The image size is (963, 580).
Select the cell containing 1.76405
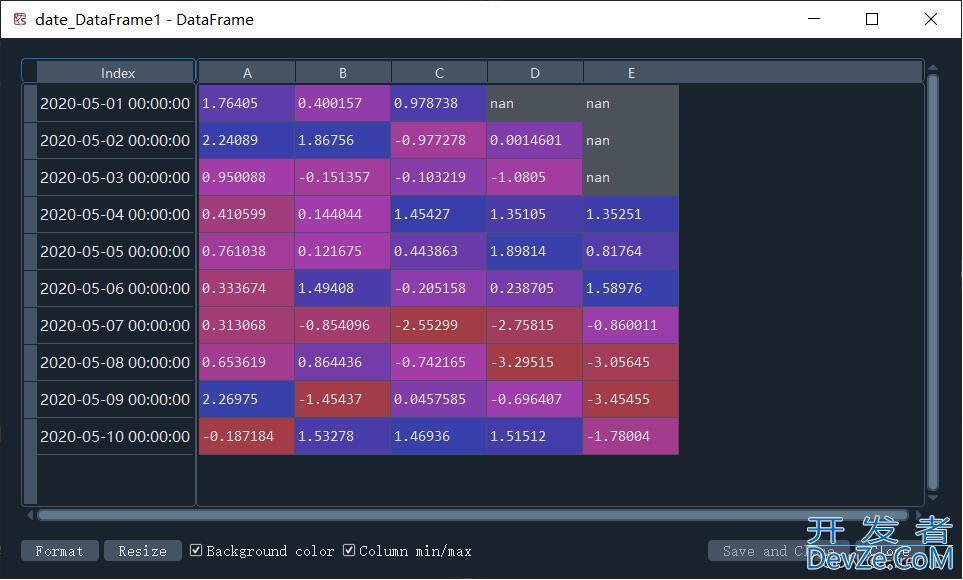click(x=246, y=103)
